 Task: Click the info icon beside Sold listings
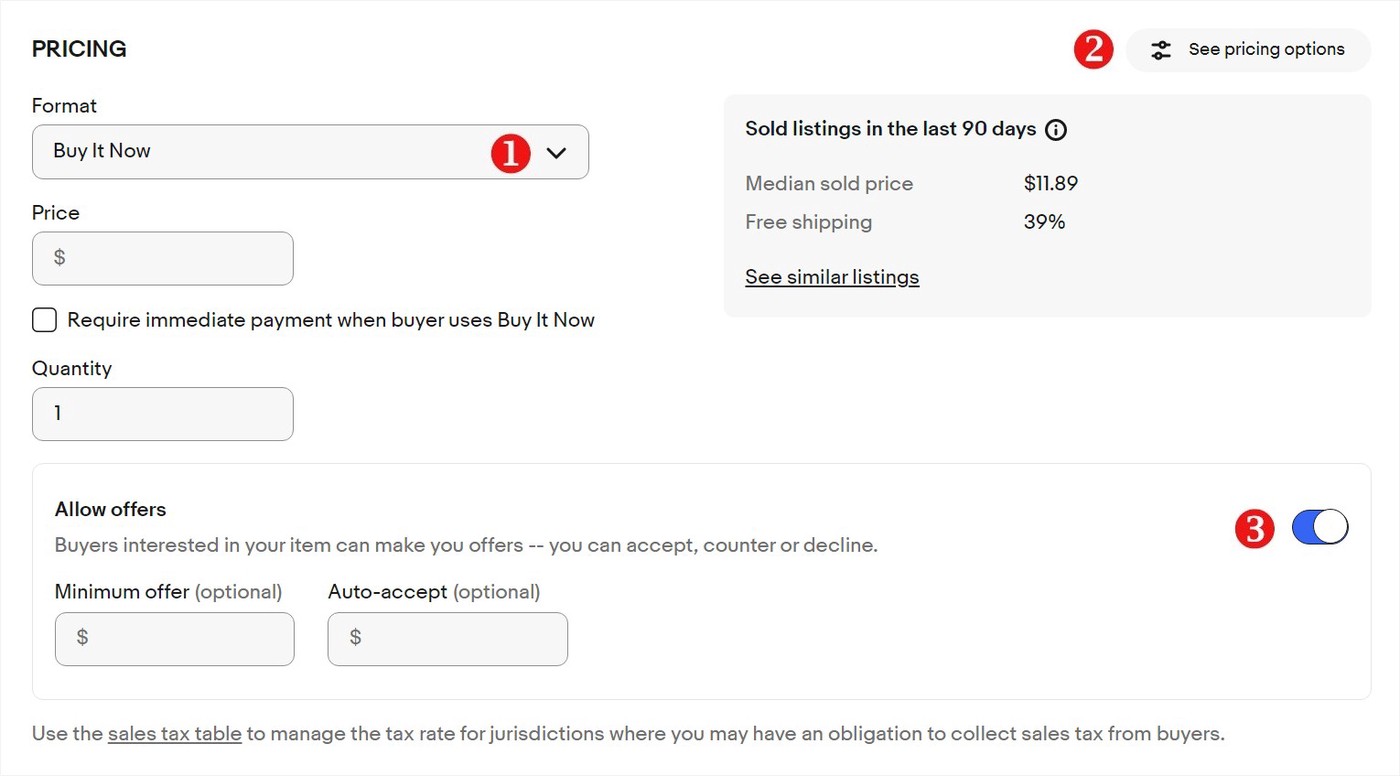(1056, 129)
